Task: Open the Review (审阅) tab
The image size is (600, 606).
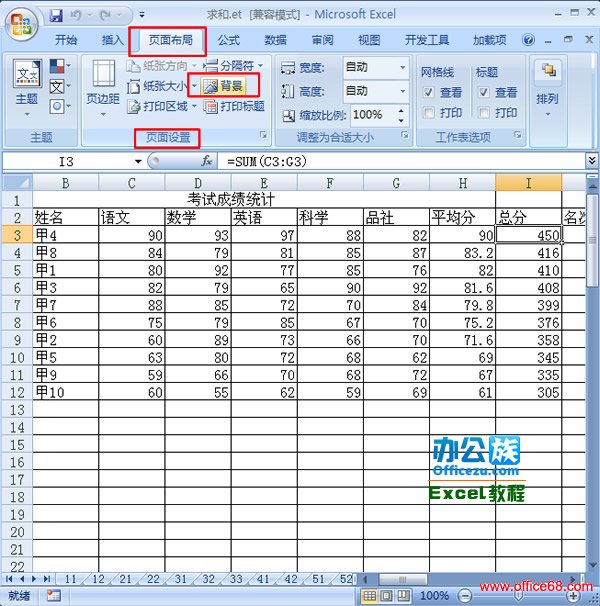Action: (x=322, y=40)
